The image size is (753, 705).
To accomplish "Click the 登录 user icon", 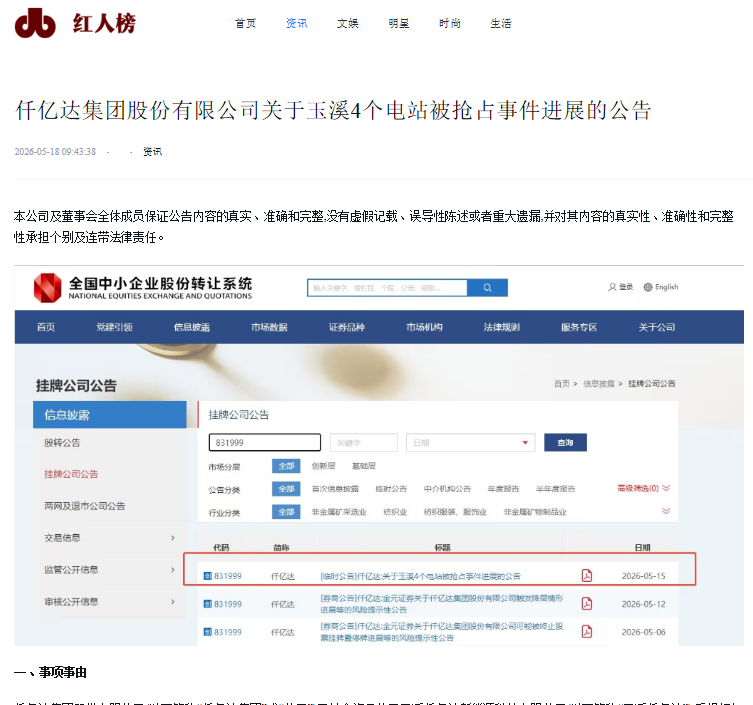I will pos(612,287).
